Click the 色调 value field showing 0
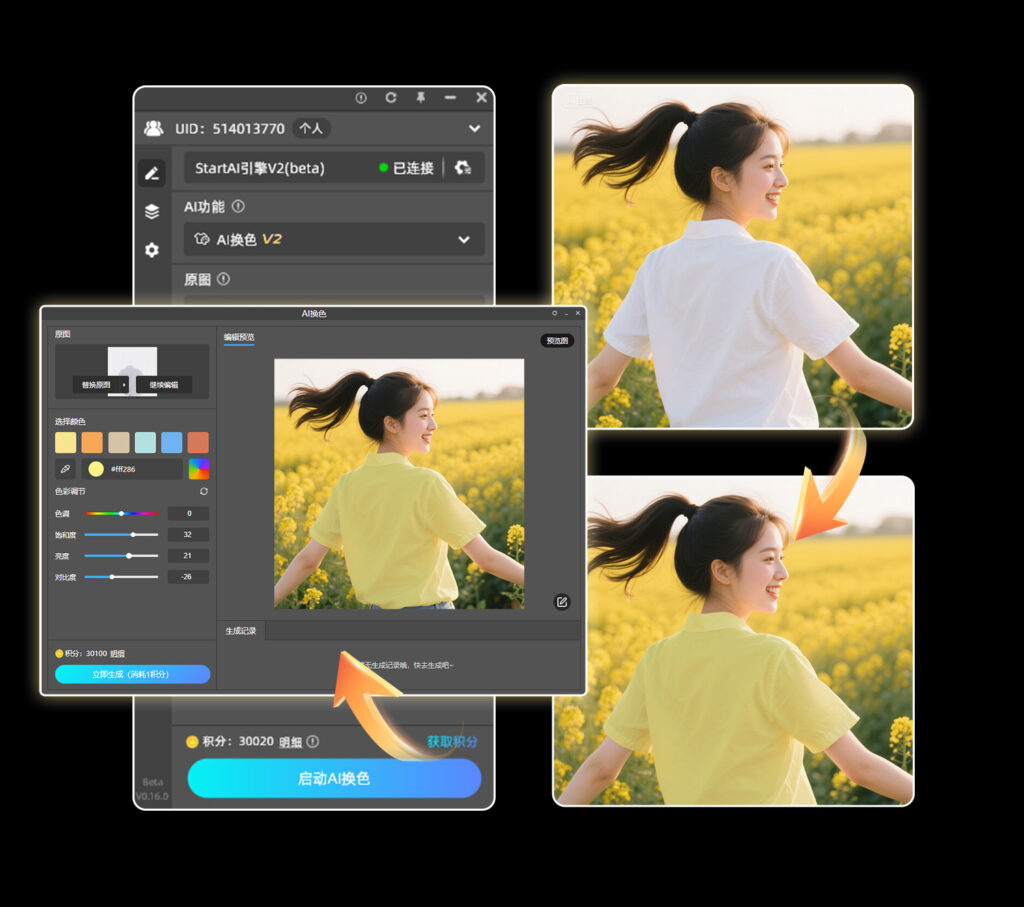 coord(188,513)
